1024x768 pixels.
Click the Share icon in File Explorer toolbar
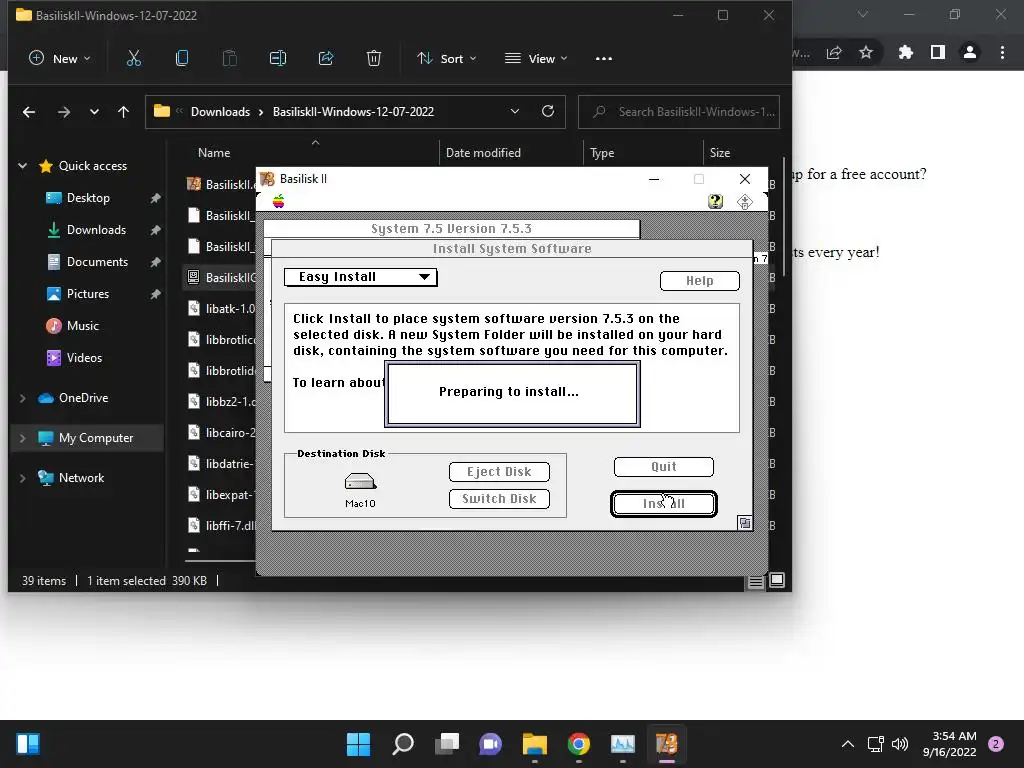coord(326,59)
